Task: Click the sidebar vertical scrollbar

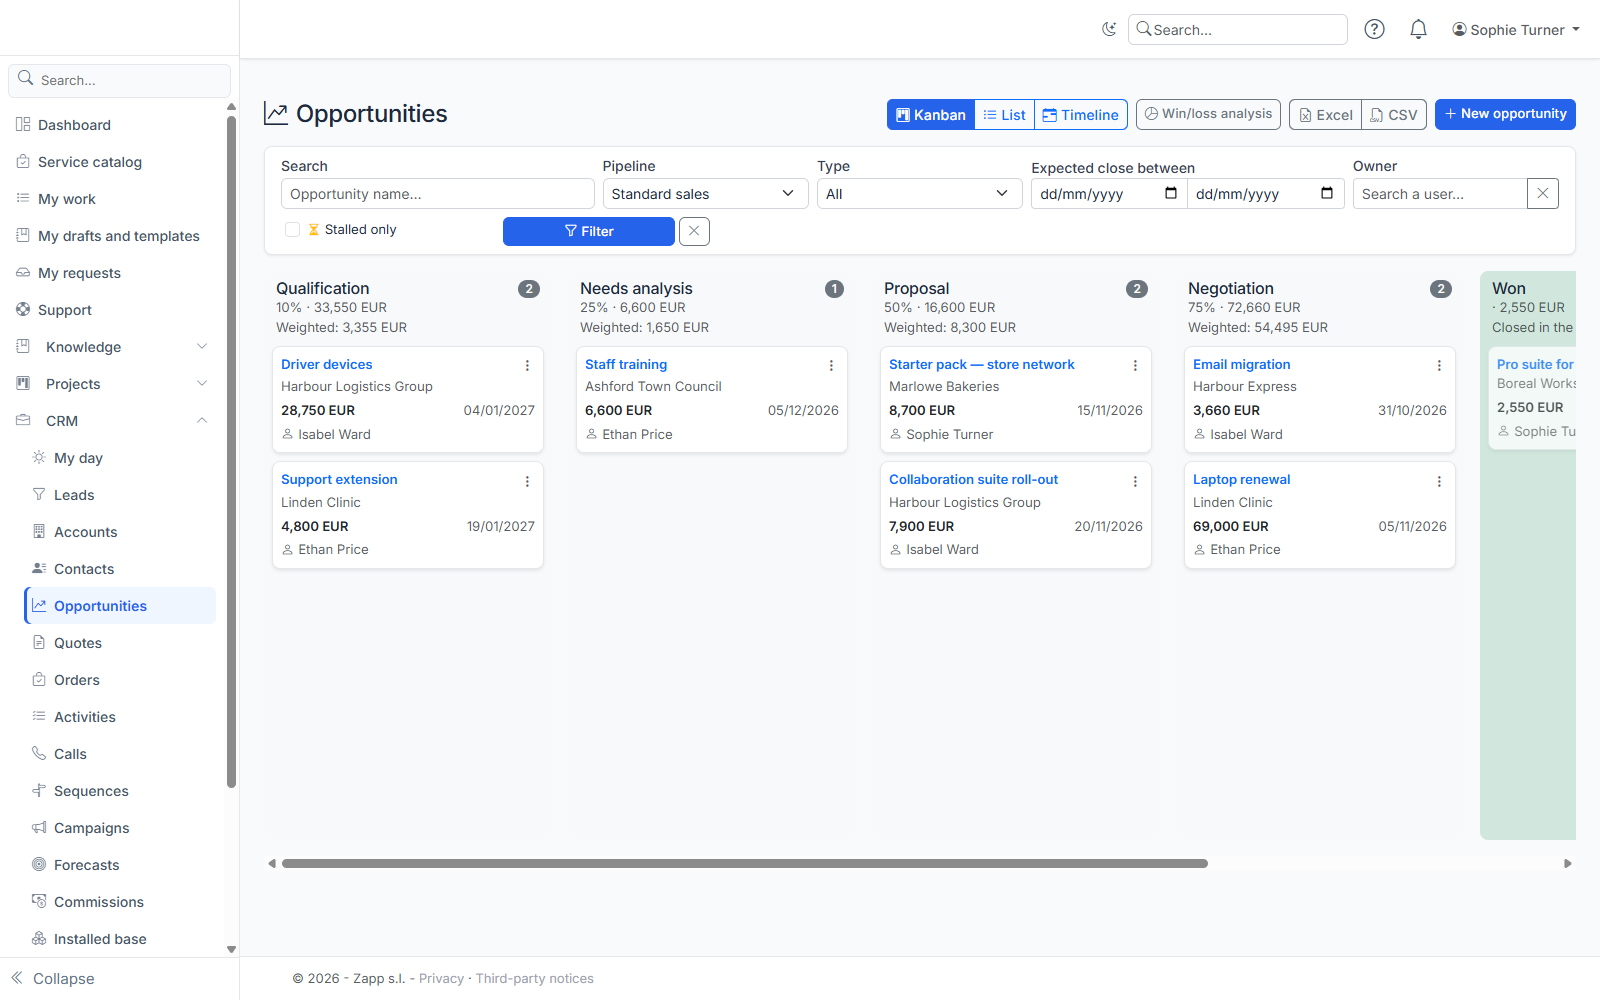Action: [x=231, y=450]
